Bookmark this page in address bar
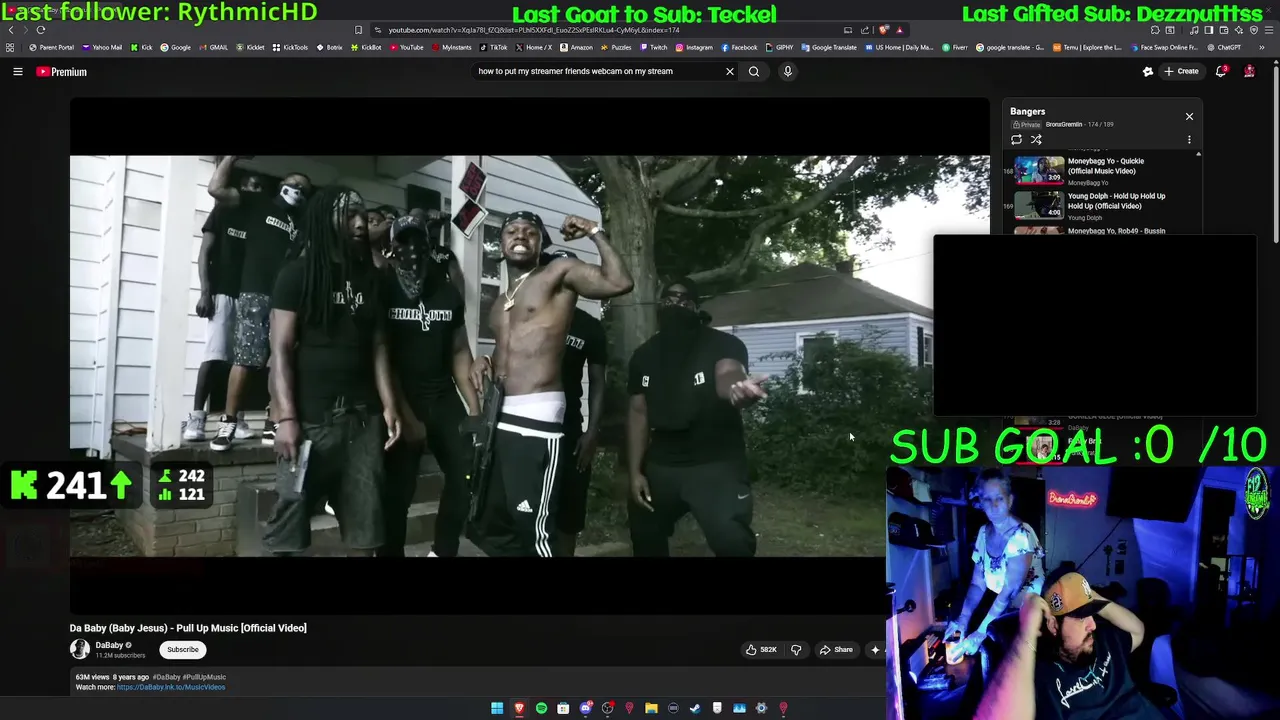This screenshot has height=720, width=1280. (359, 30)
